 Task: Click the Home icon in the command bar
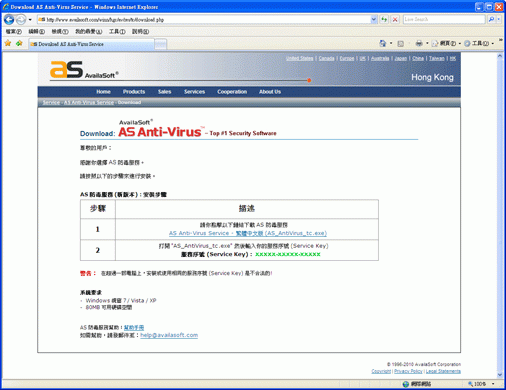click(x=383, y=43)
